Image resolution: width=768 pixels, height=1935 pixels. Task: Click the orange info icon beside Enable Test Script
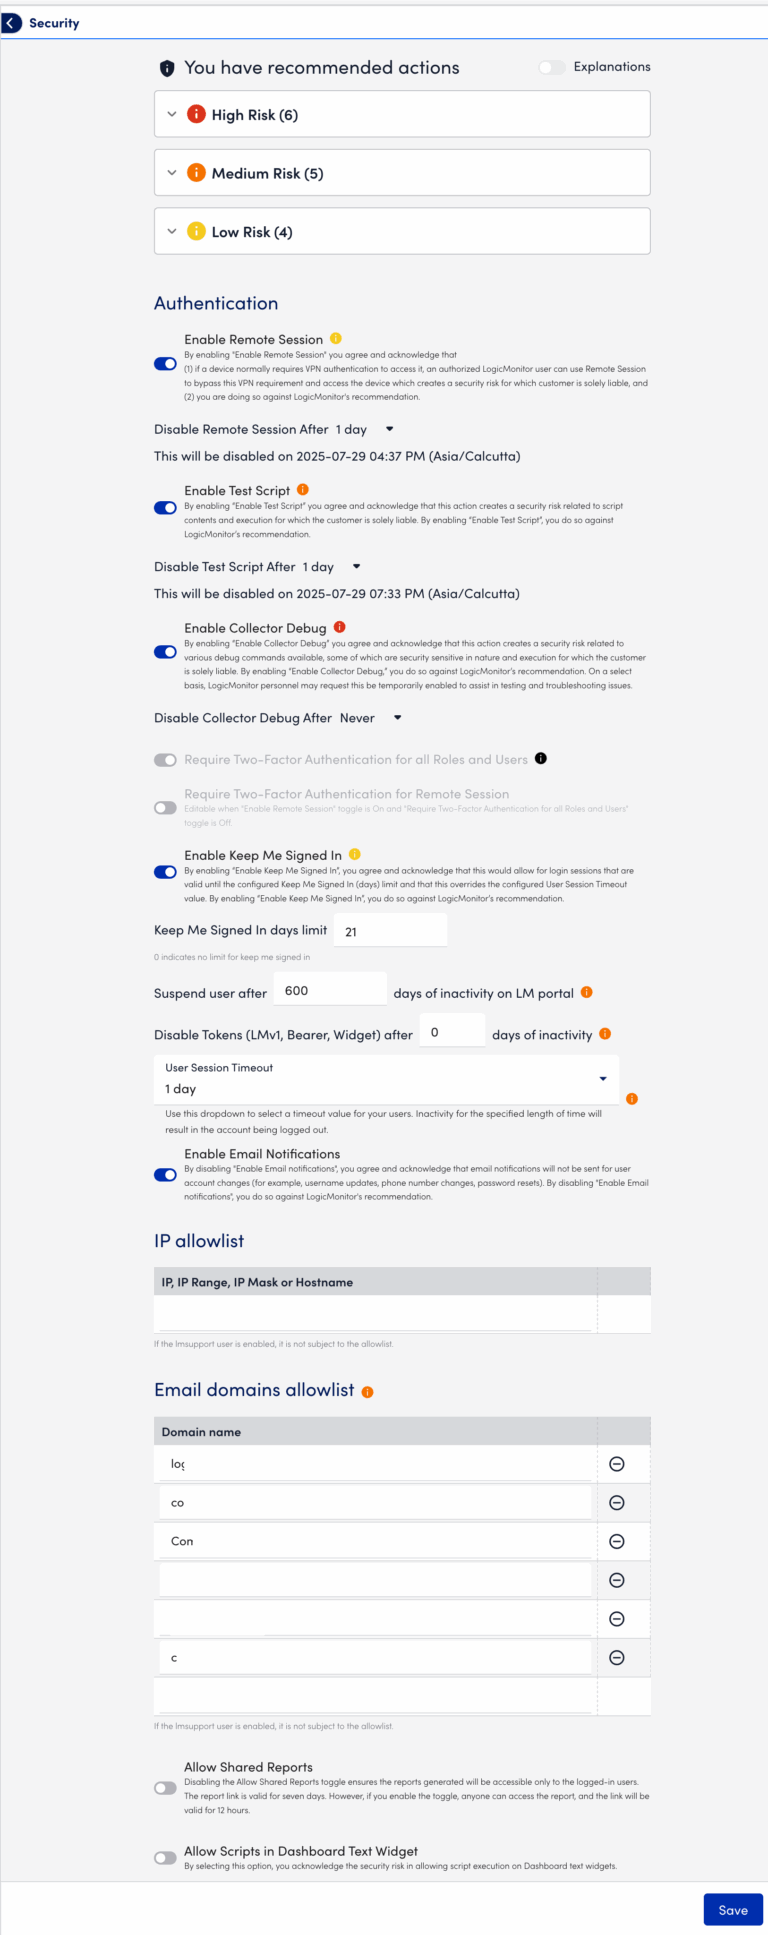coord(303,490)
